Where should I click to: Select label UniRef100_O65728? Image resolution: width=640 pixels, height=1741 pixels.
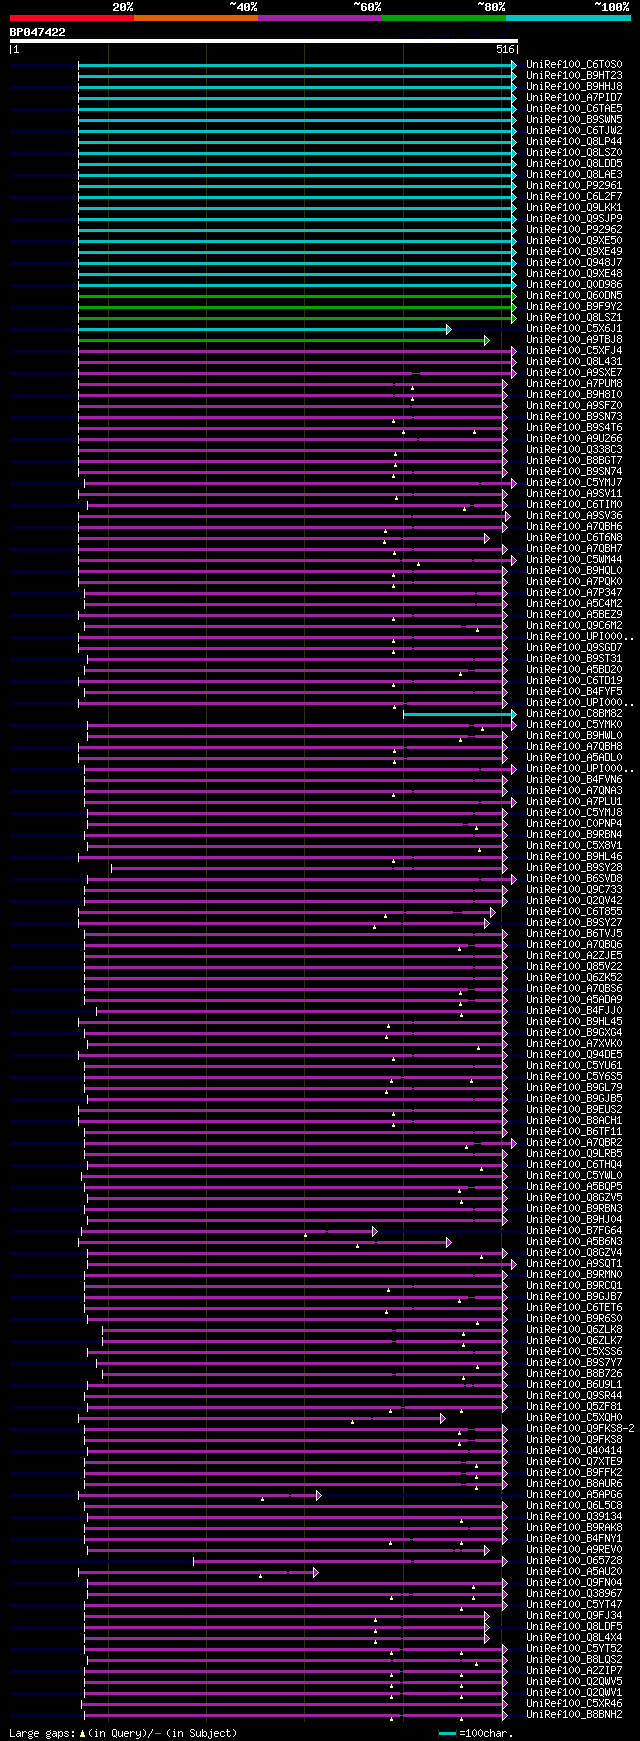click(574, 1561)
